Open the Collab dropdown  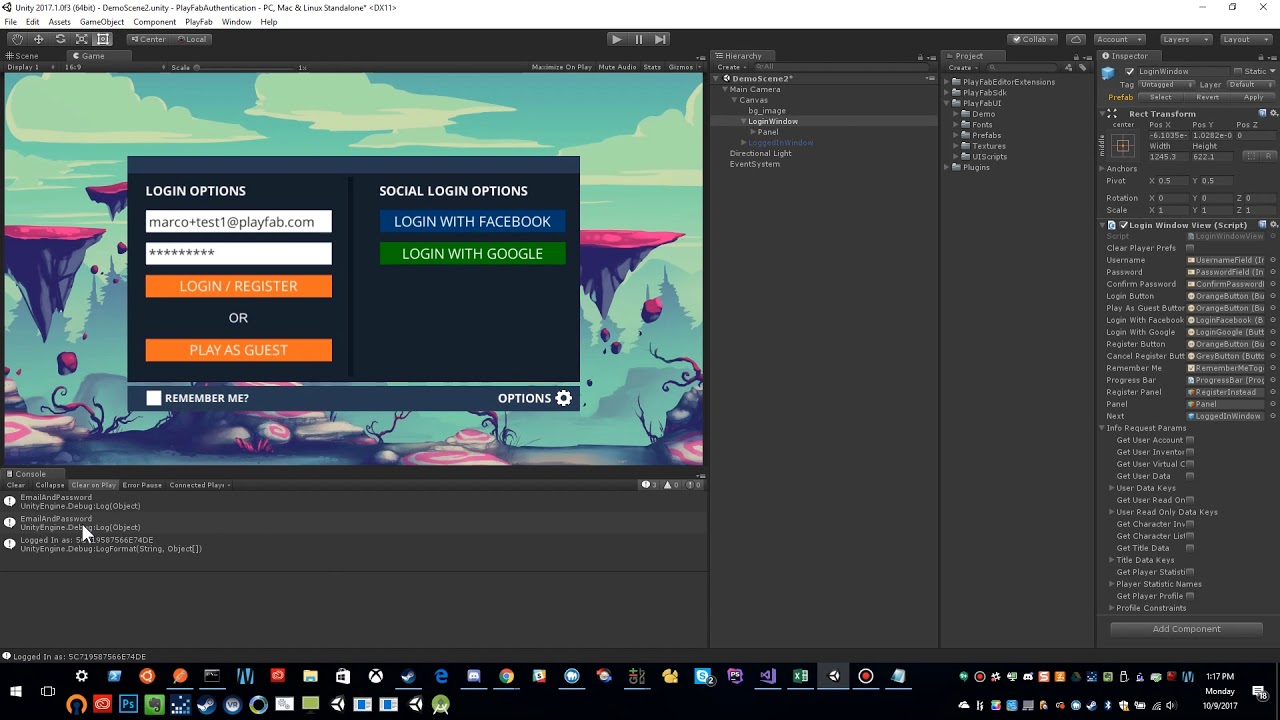(x=1034, y=39)
